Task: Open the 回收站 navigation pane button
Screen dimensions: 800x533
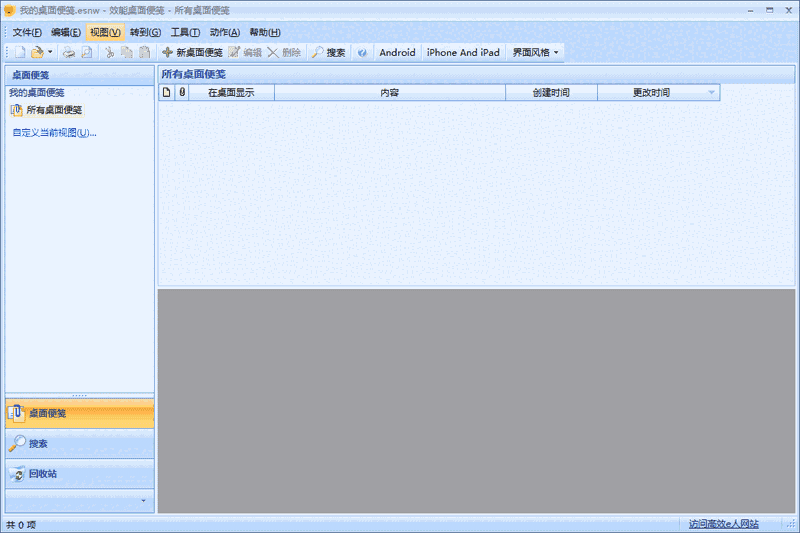Action: [80, 473]
